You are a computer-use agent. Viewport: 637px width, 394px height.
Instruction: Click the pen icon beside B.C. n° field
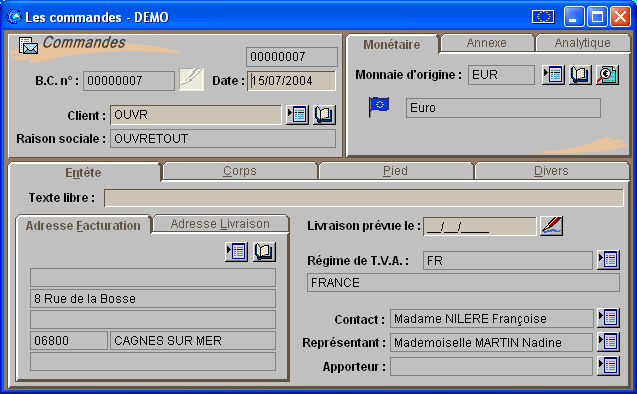(x=191, y=79)
